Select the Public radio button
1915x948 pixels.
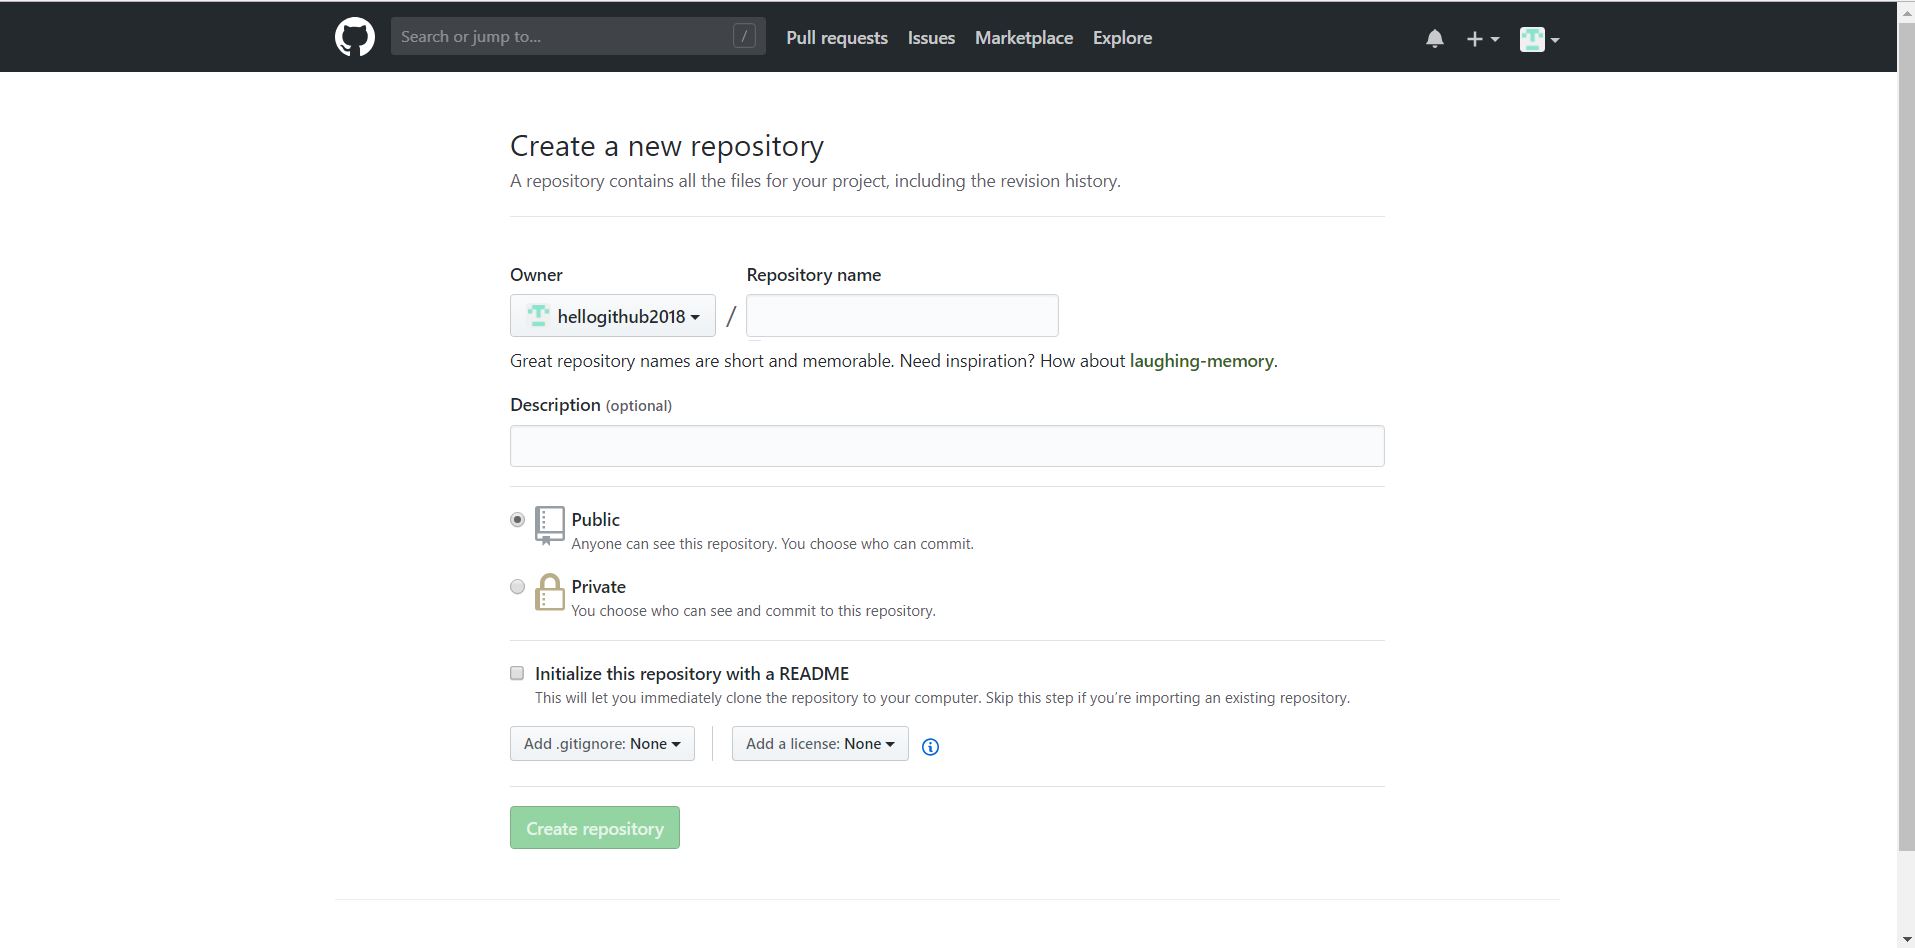pyautogui.click(x=517, y=519)
